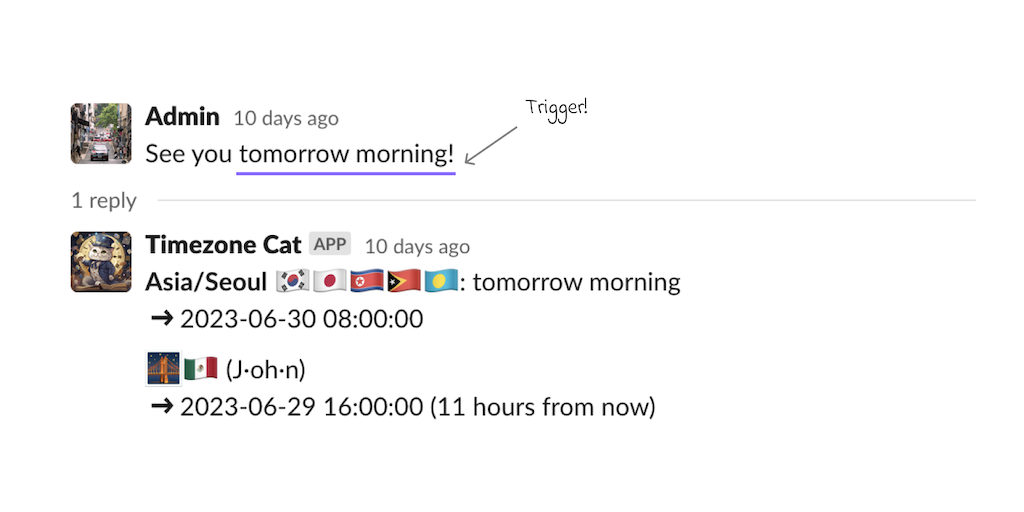Click the APP badge beside Timezone Cat

point(329,244)
